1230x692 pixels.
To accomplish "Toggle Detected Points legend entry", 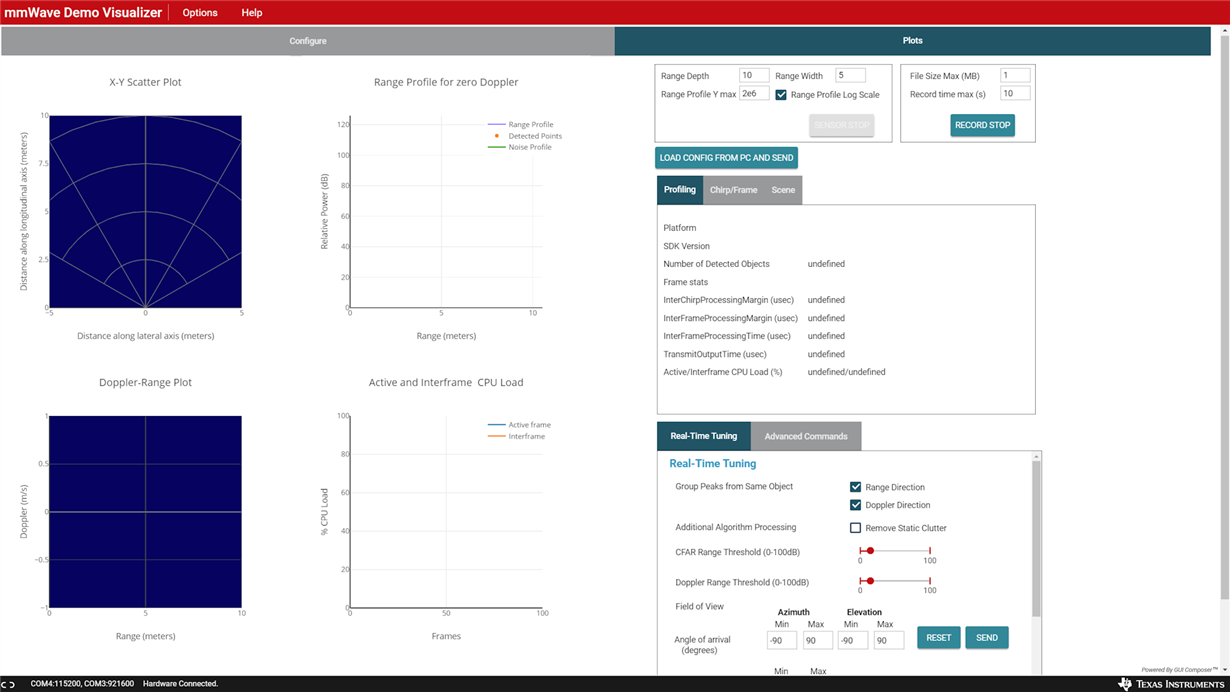I will (525, 136).
